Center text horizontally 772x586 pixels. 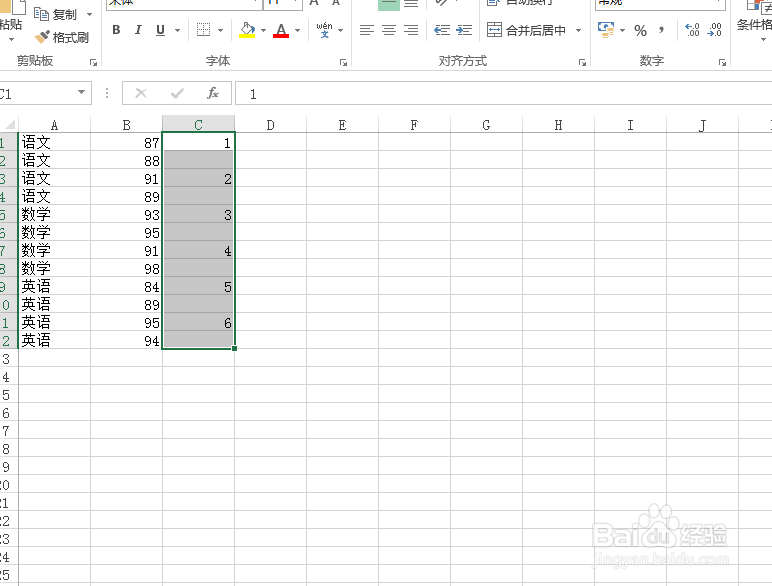[389, 30]
